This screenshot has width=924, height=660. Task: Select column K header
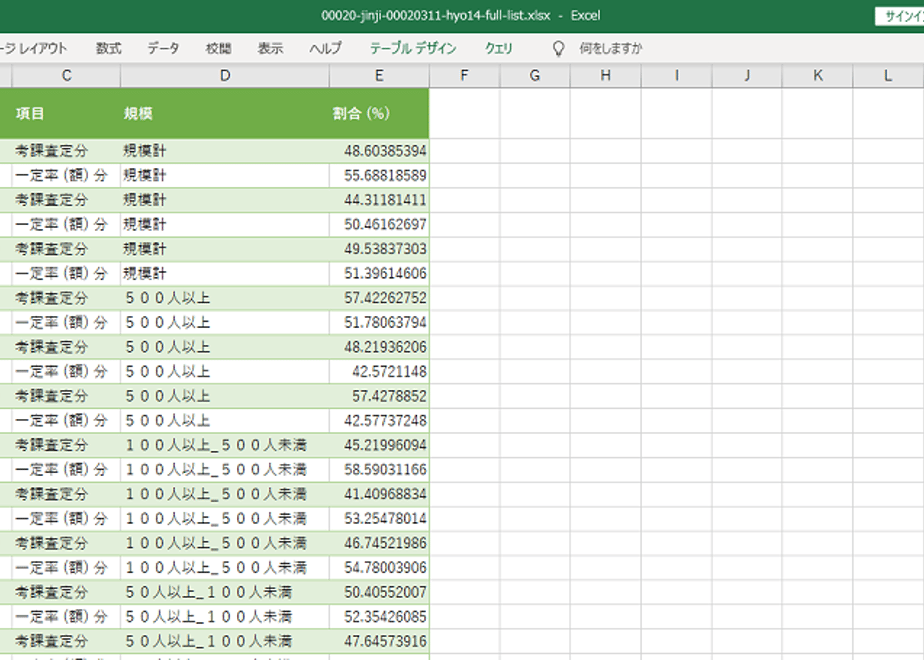point(818,75)
